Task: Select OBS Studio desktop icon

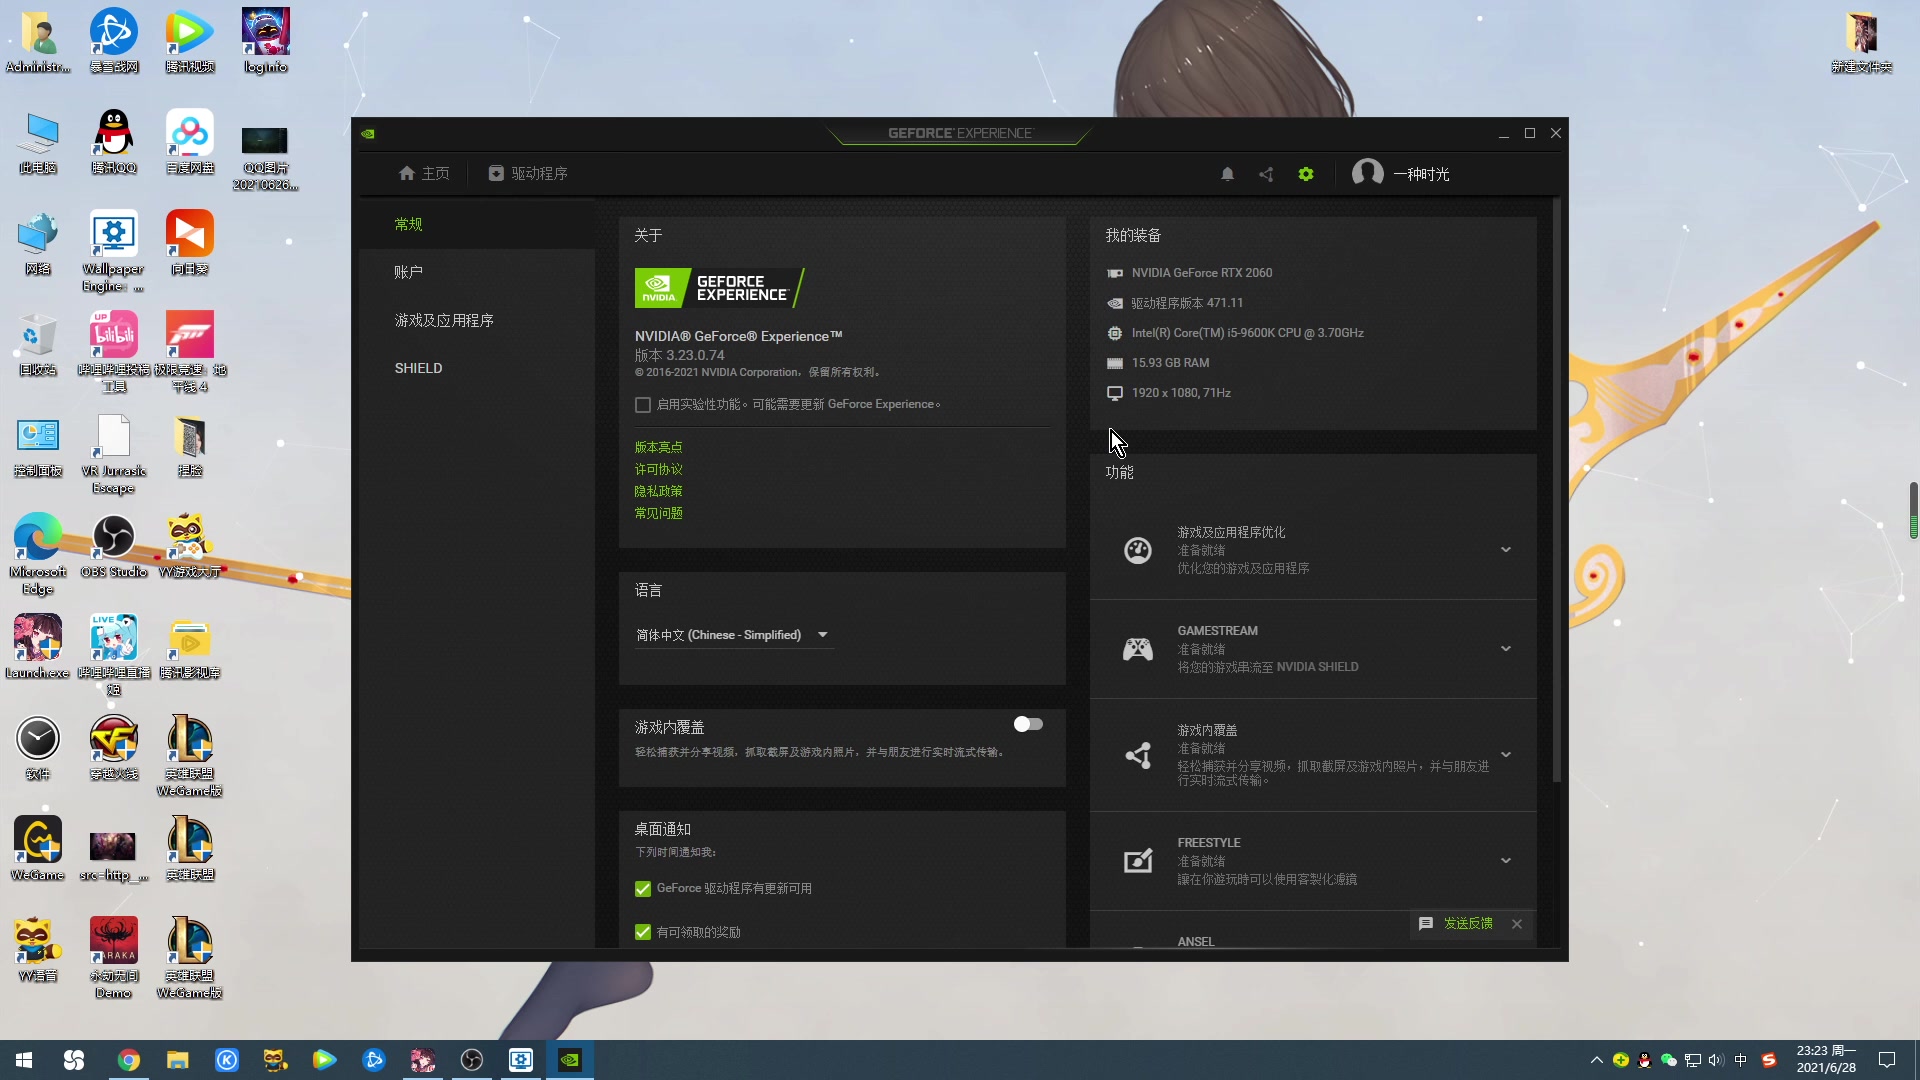Action: (114, 546)
